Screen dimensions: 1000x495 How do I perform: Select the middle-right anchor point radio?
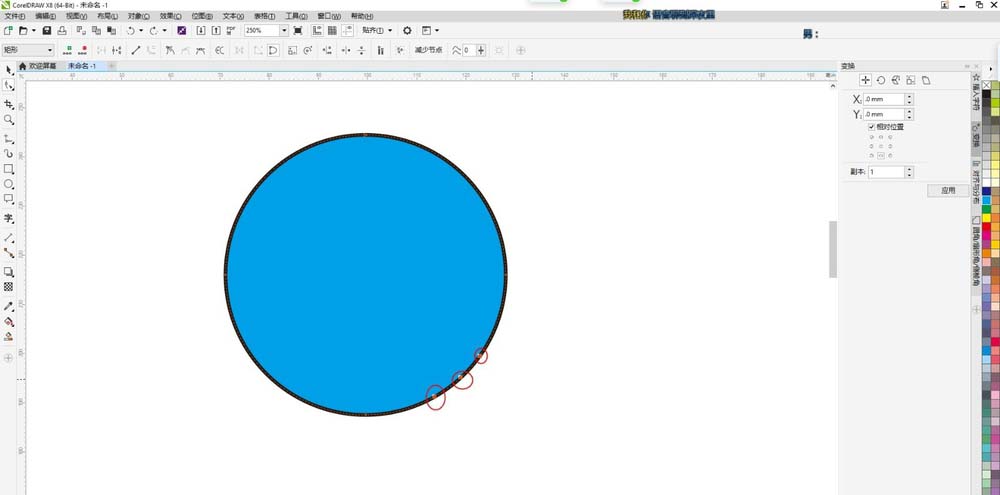coord(890,146)
